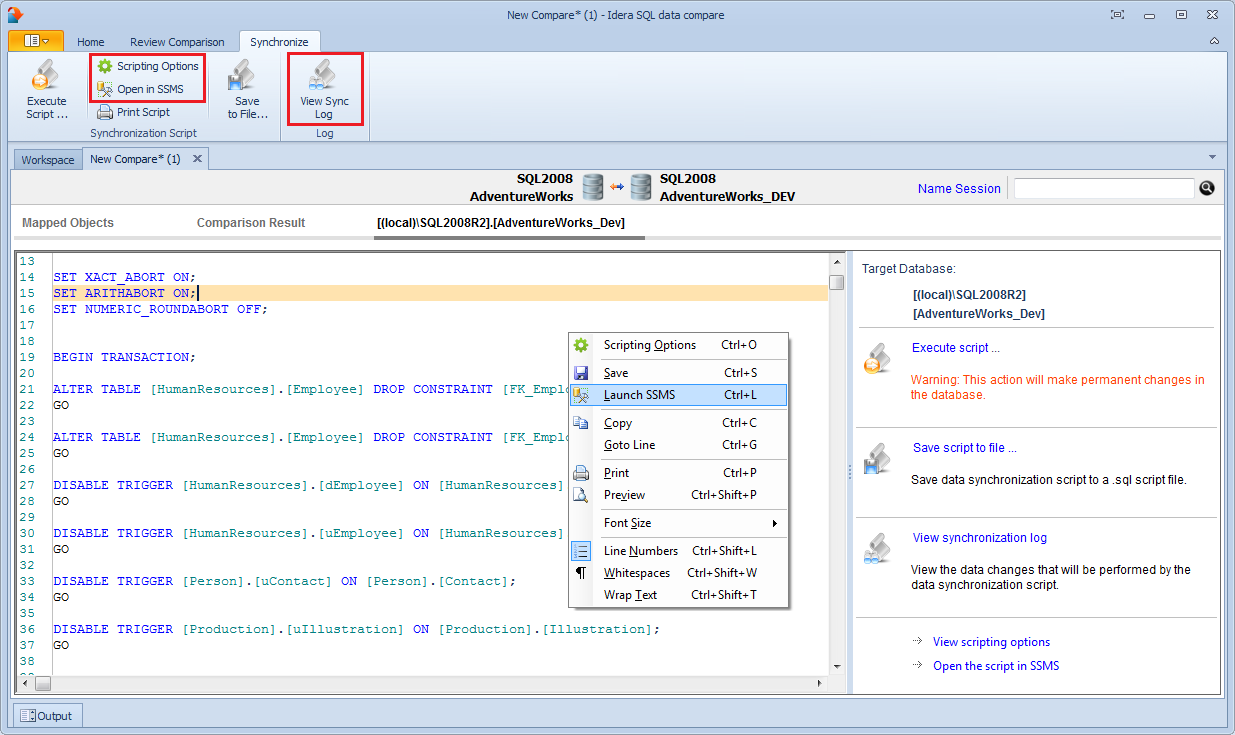This screenshot has height=735, width=1235.
Task: Click the Execute script icon in right panel
Action: 877,358
